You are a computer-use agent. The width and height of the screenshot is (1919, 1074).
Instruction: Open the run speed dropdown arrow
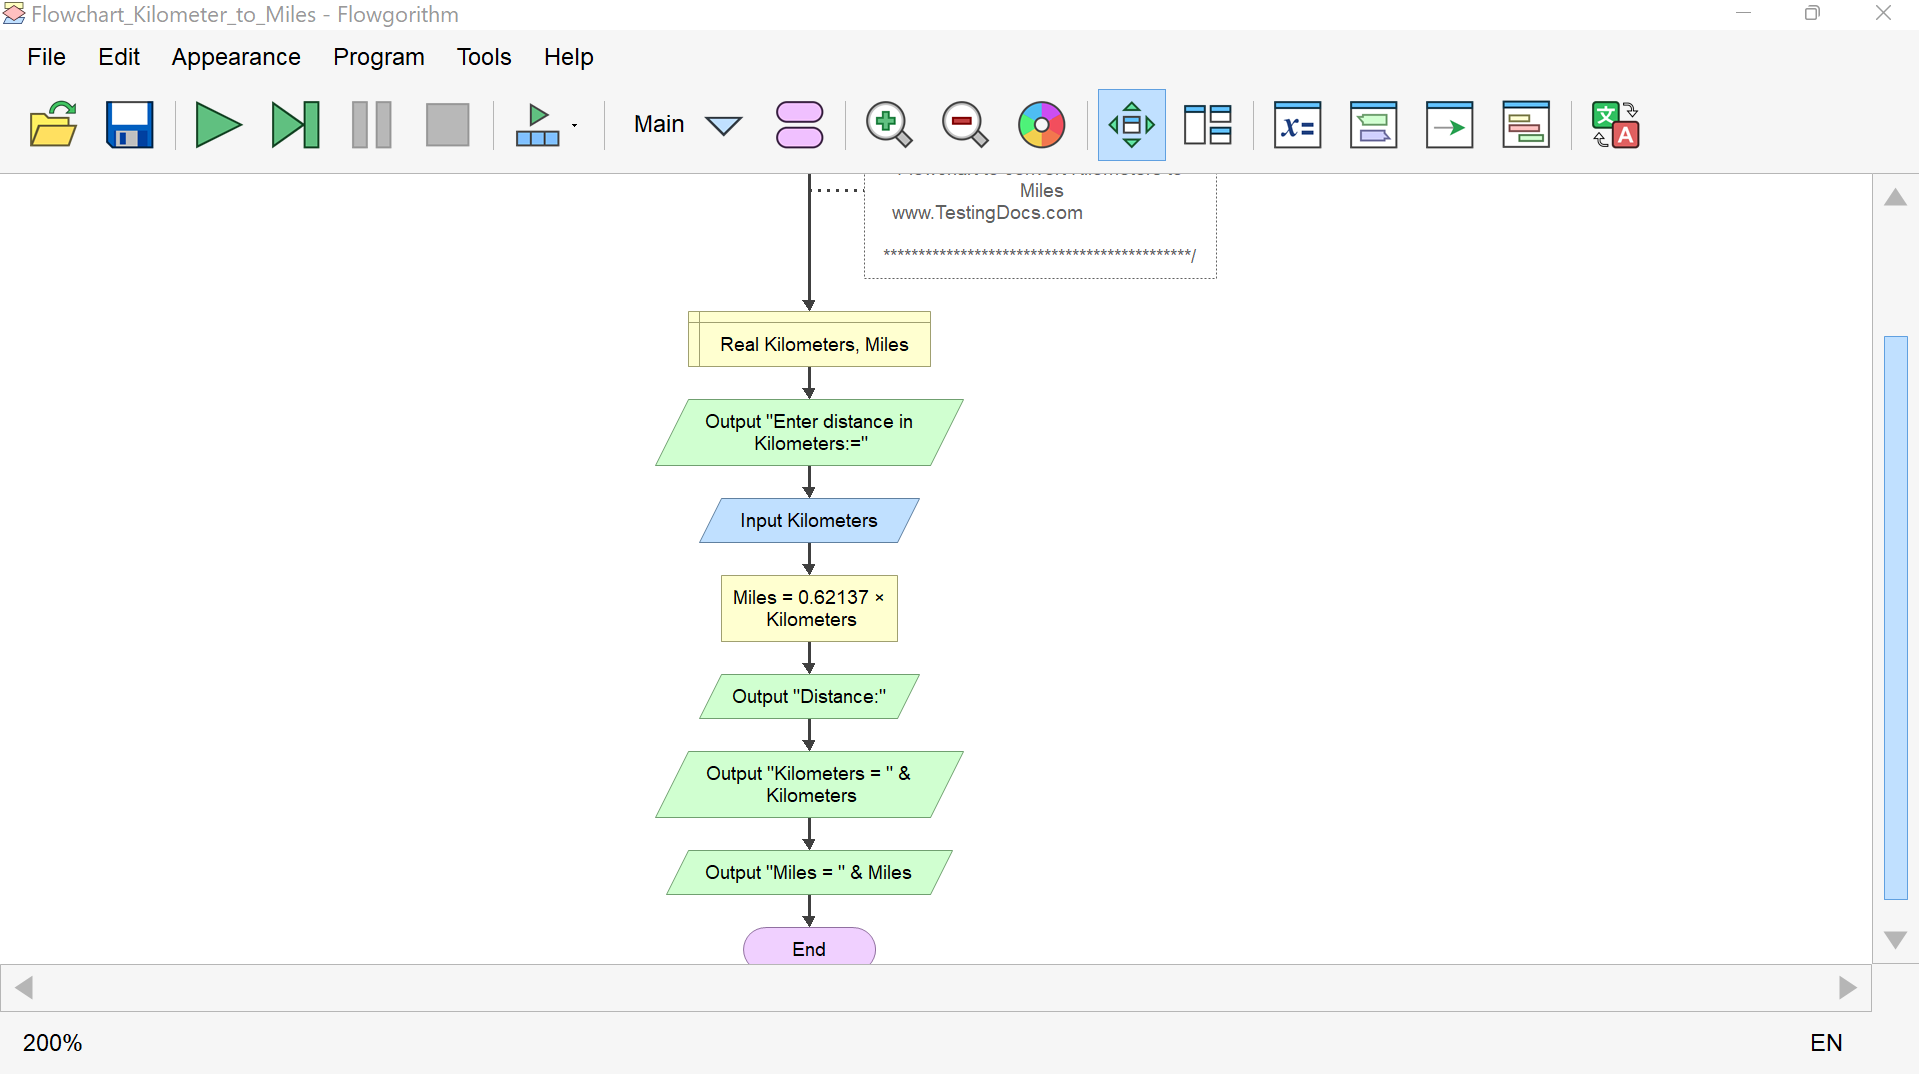(575, 125)
